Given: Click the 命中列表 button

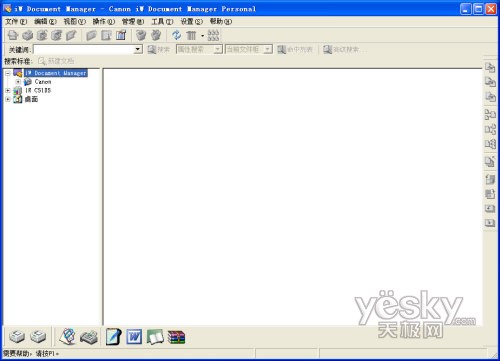Looking at the screenshot, I should (295, 50).
